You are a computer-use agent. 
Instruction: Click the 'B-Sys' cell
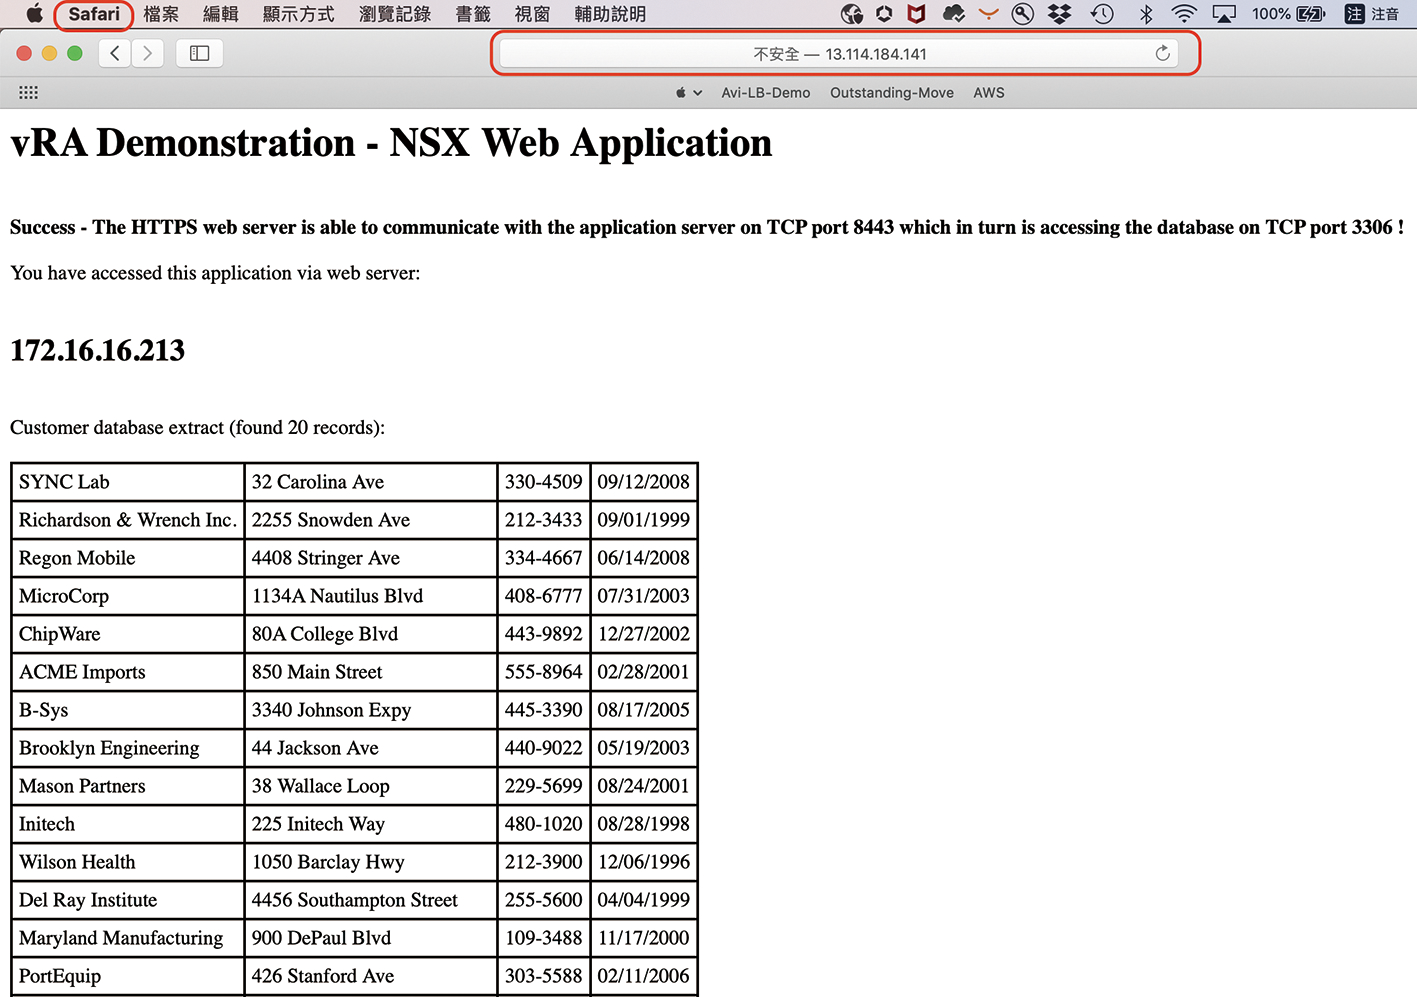[x=128, y=710]
